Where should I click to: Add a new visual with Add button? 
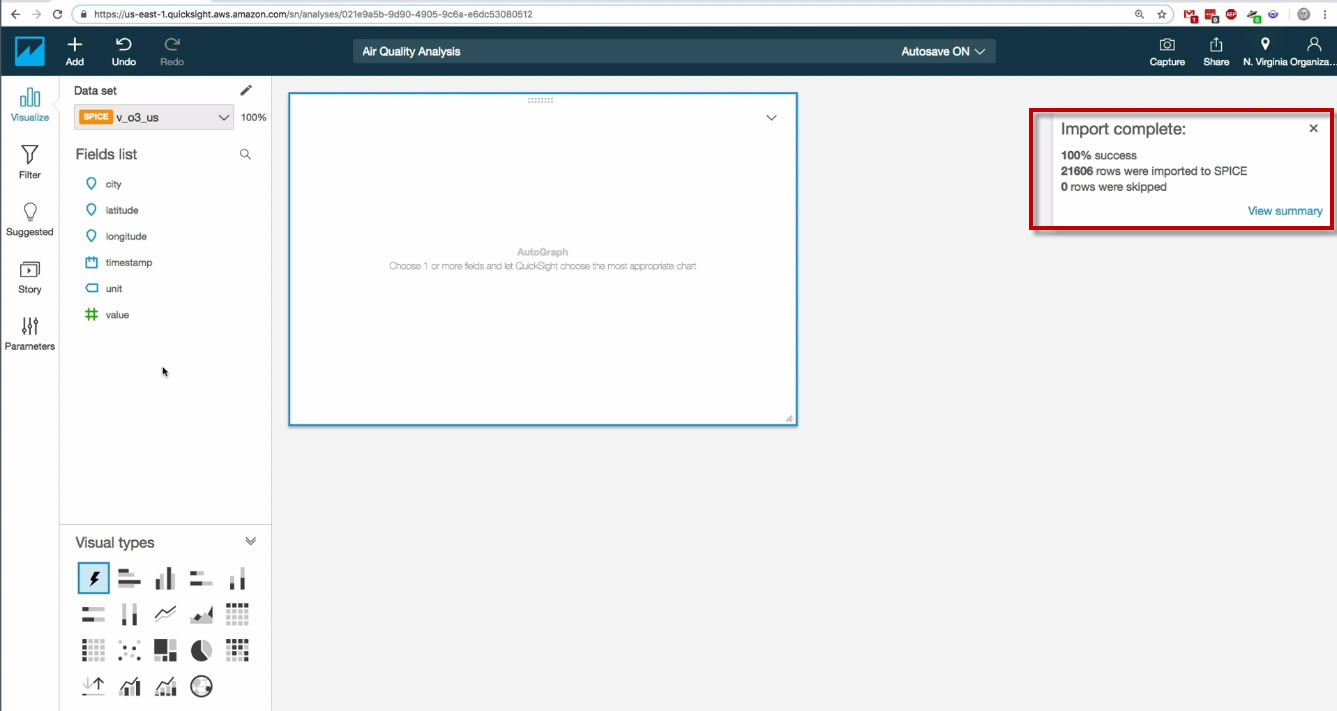pyautogui.click(x=75, y=52)
